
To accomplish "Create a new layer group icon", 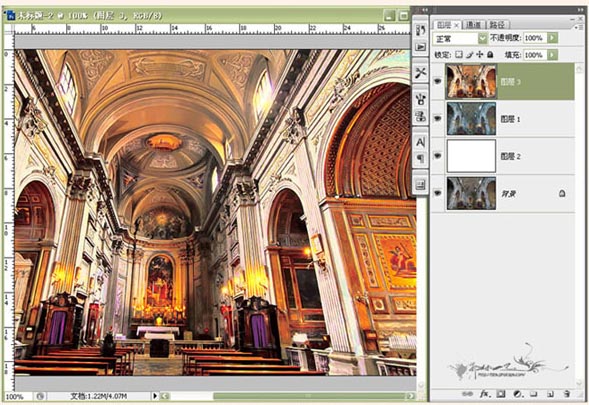I will coord(534,394).
